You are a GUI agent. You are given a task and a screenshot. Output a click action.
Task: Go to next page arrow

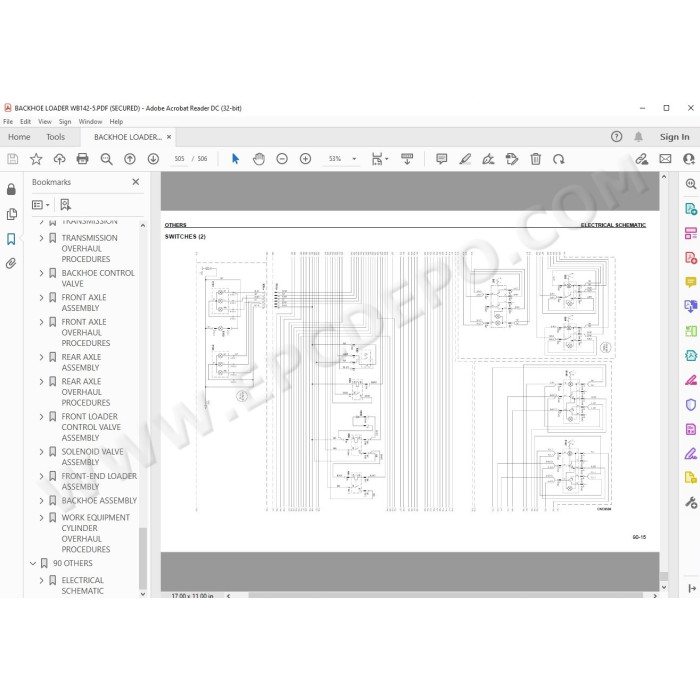pos(153,159)
